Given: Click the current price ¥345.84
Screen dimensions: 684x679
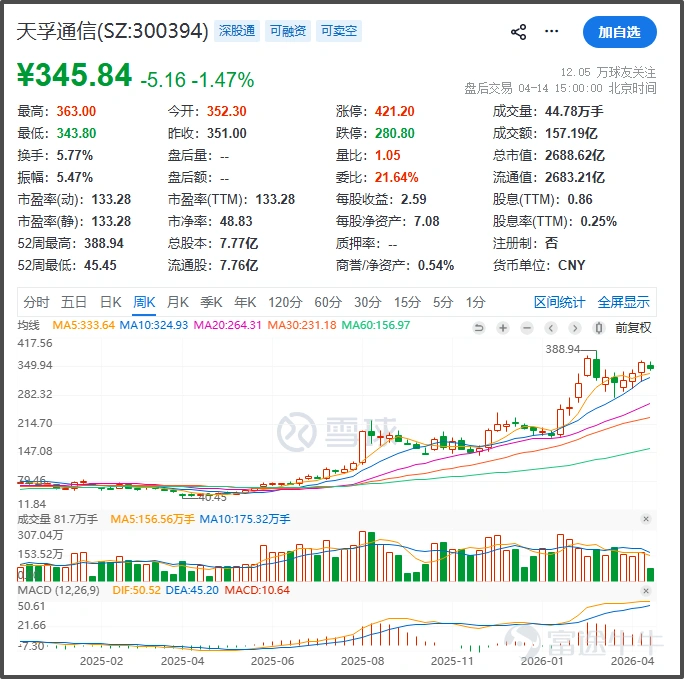Looking at the screenshot, I should pos(74,75).
